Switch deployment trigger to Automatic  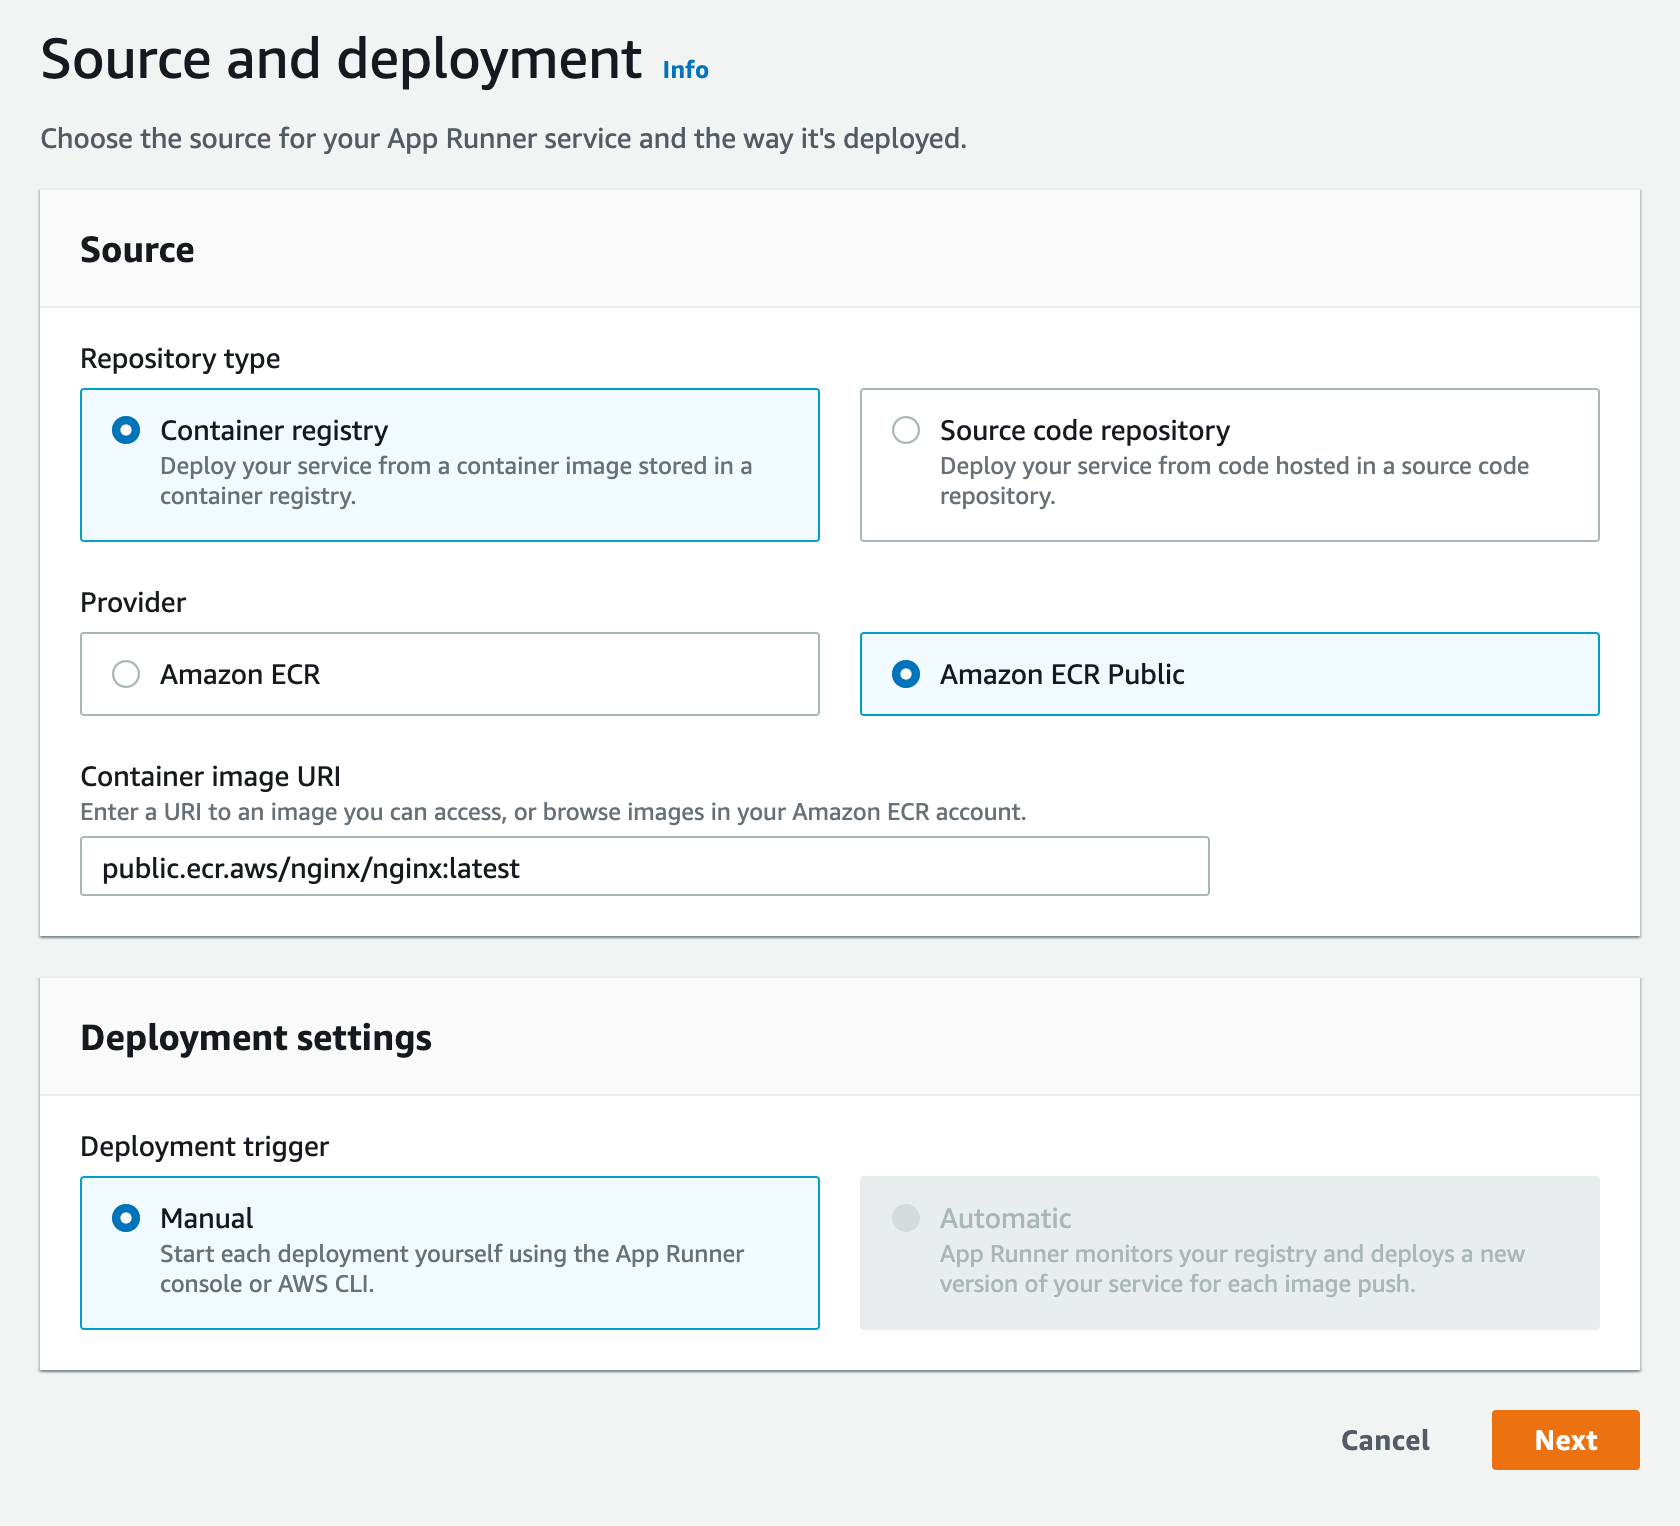point(908,1218)
